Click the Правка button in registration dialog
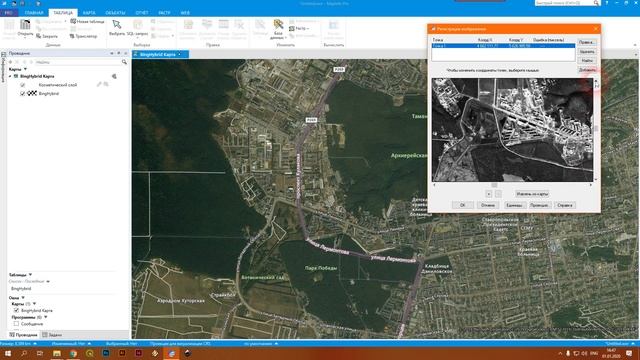640x360 pixels. (587, 42)
